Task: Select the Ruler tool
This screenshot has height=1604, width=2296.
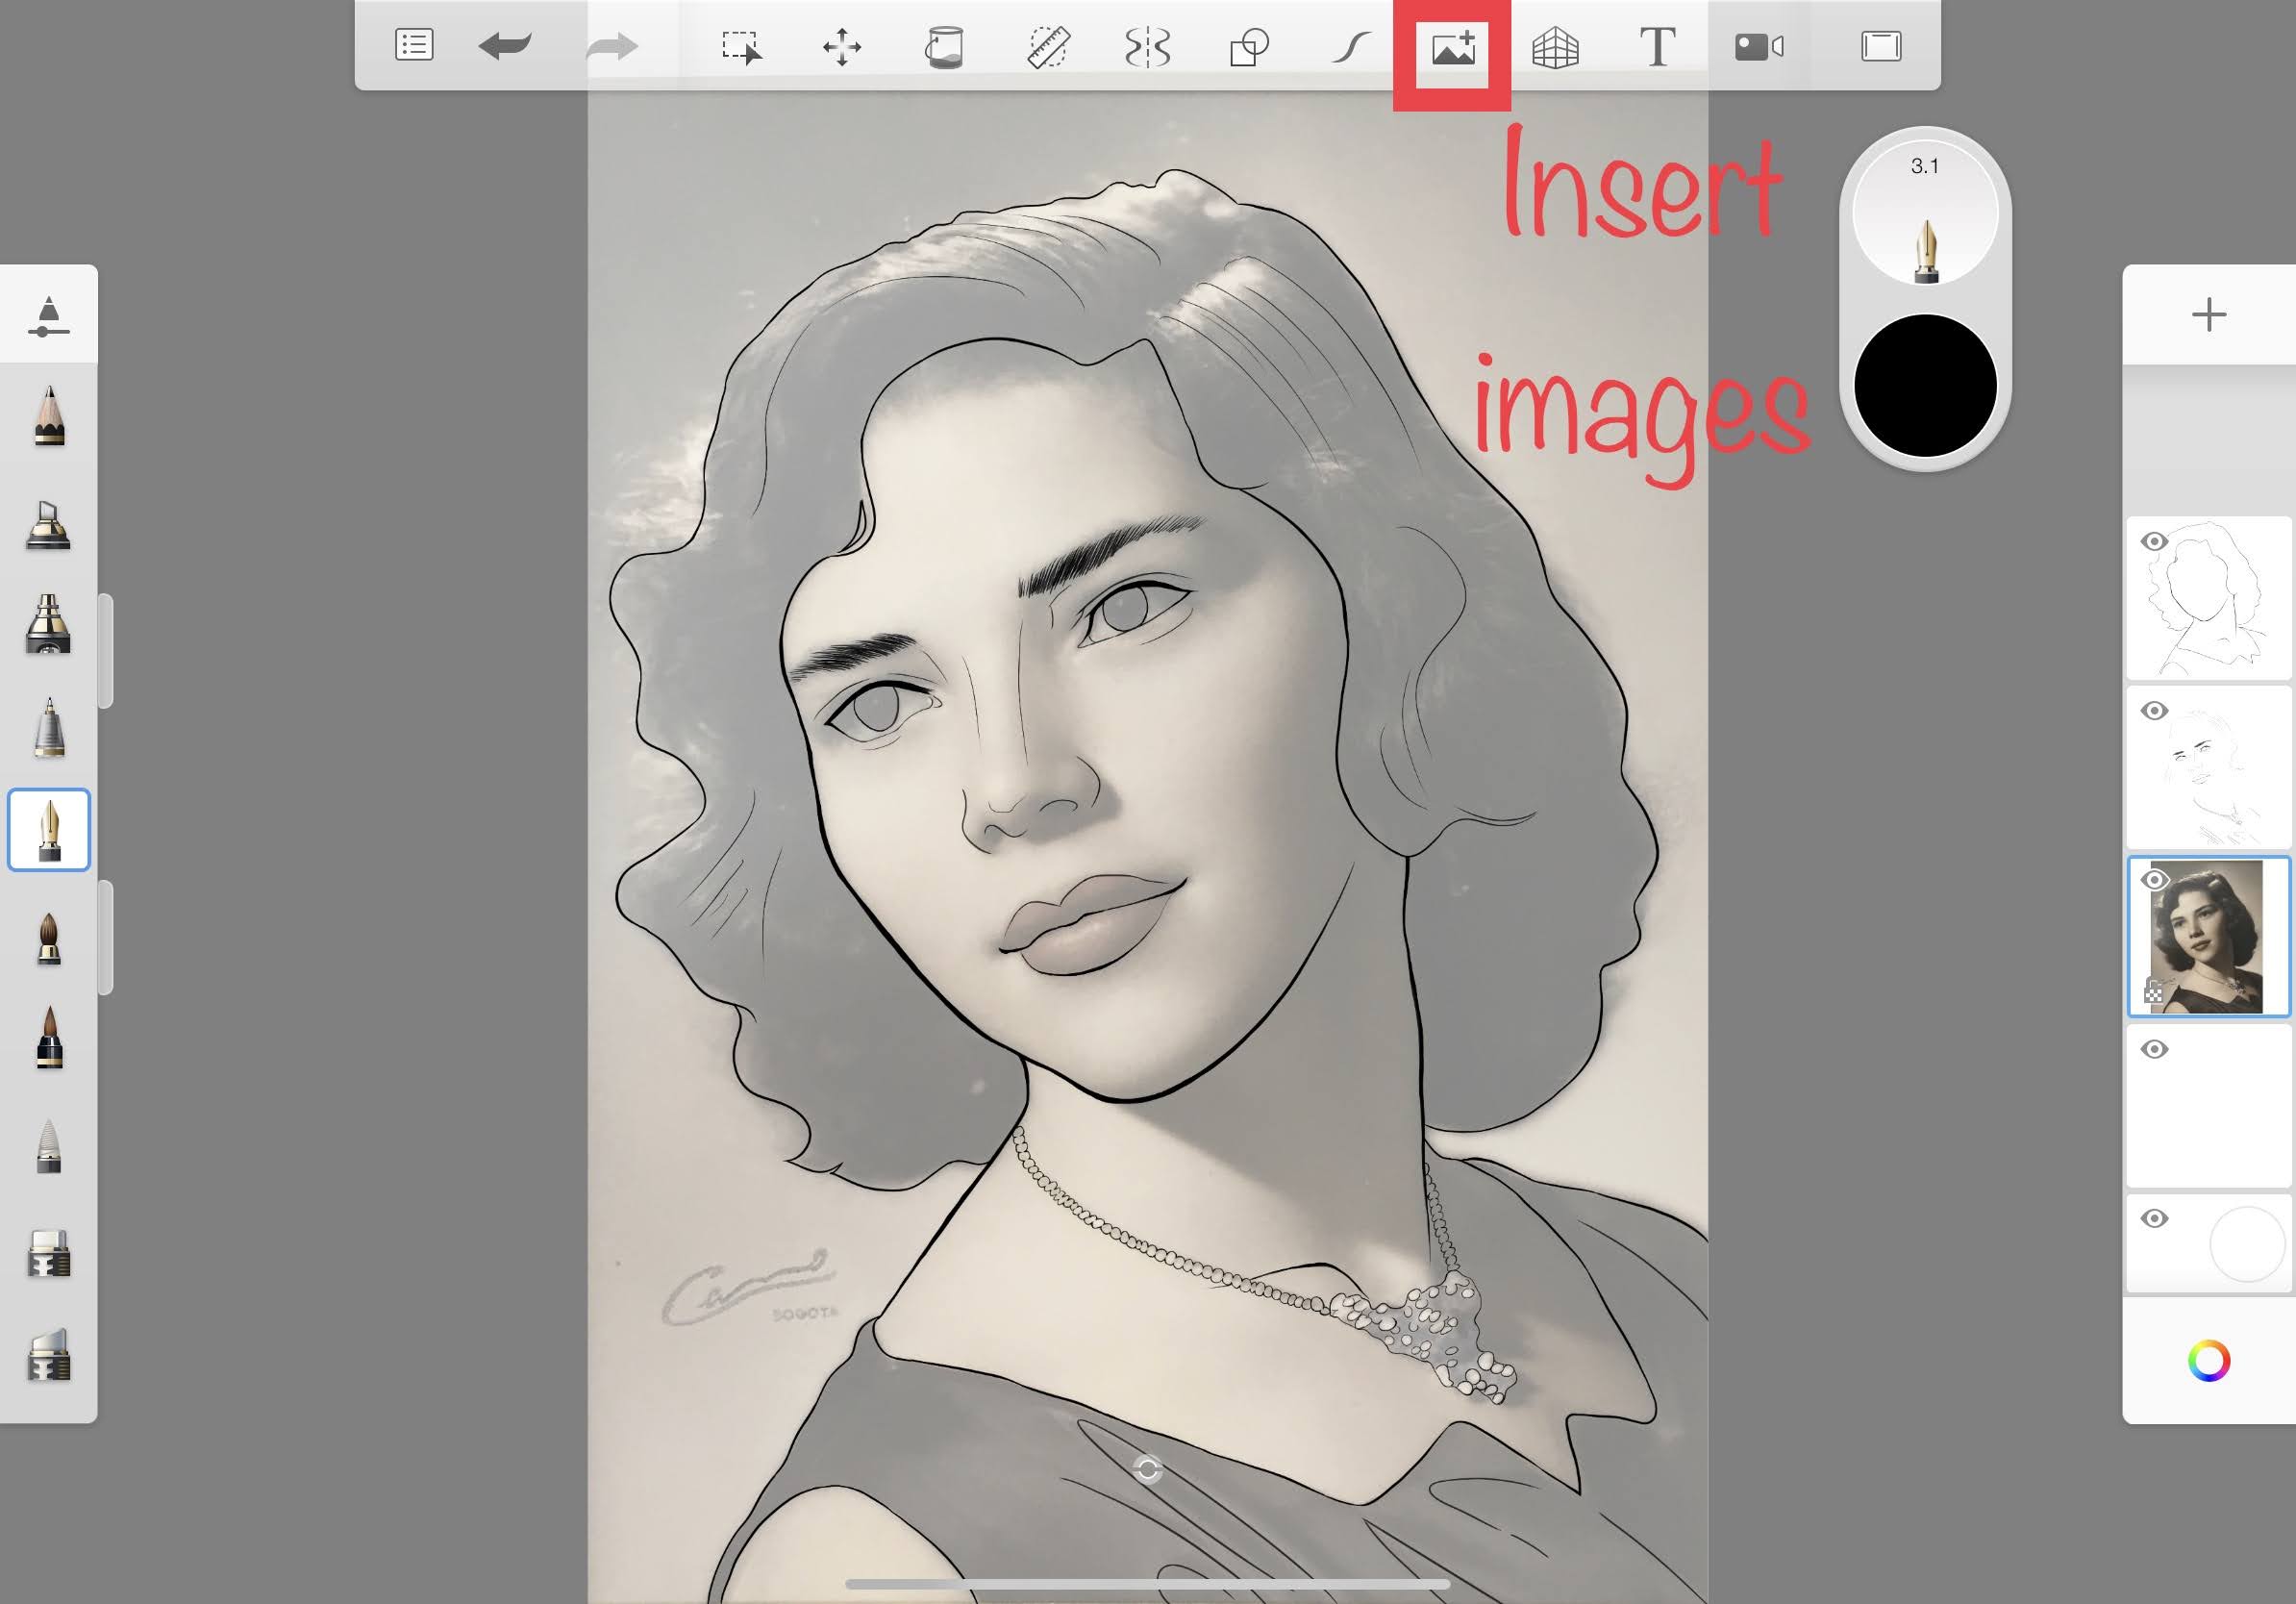Action: pyautogui.click(x=1048, y=45)
